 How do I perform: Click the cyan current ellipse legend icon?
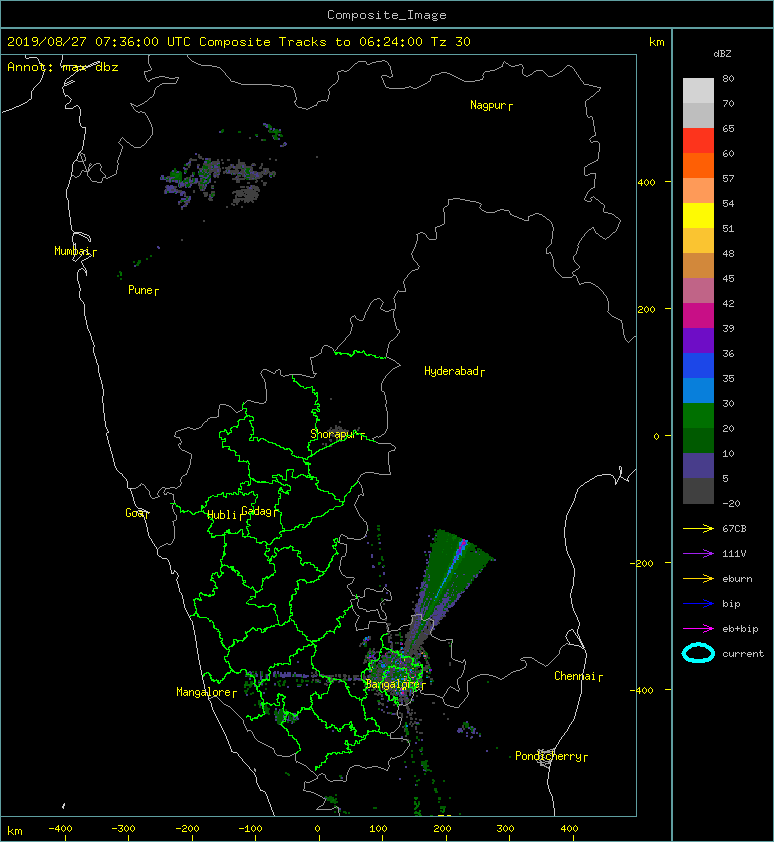[698, 654]
